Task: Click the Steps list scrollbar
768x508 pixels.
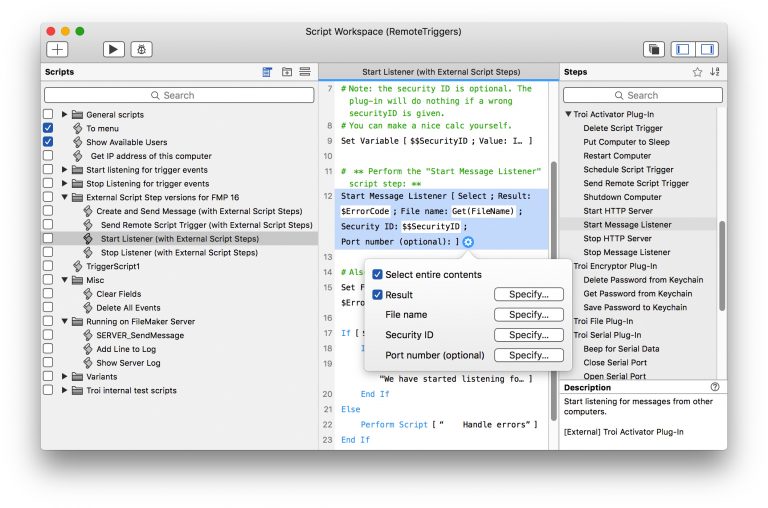Action: point(721,266)
